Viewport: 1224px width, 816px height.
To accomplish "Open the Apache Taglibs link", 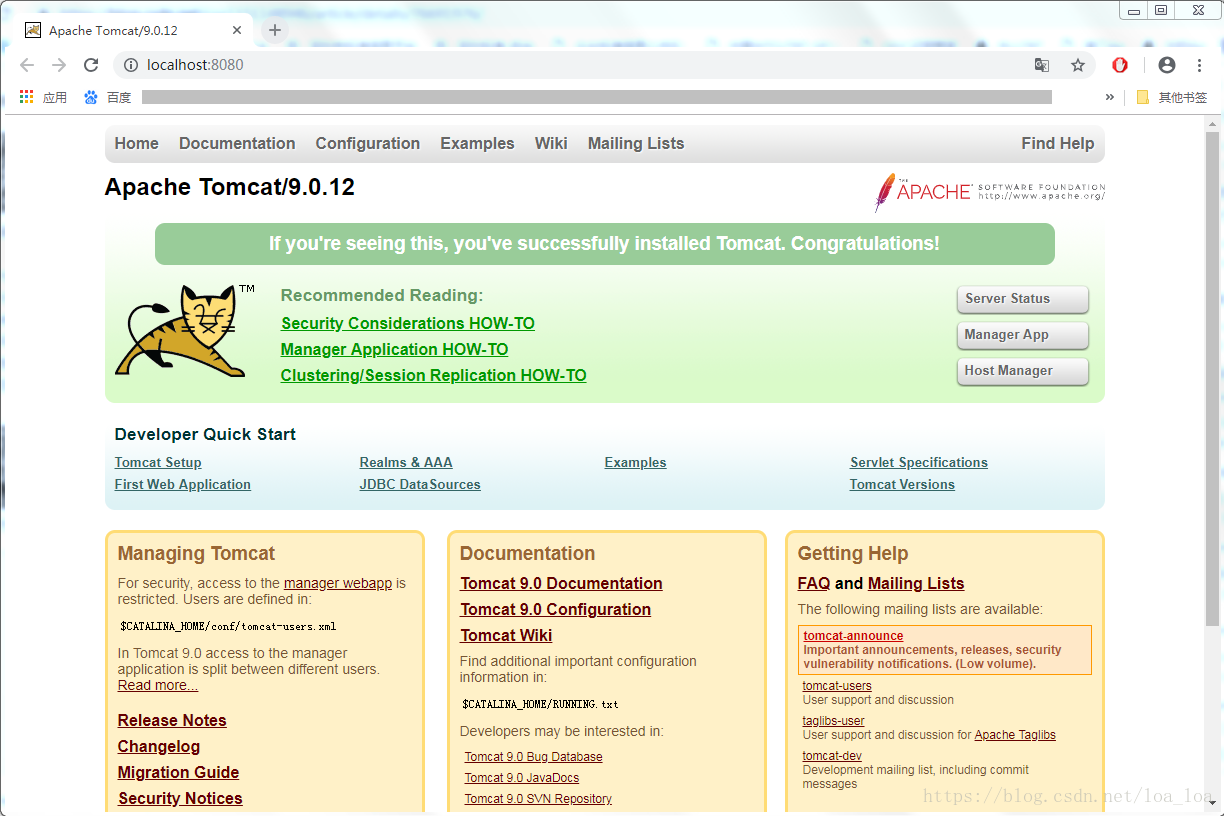I will point(1015,735).
